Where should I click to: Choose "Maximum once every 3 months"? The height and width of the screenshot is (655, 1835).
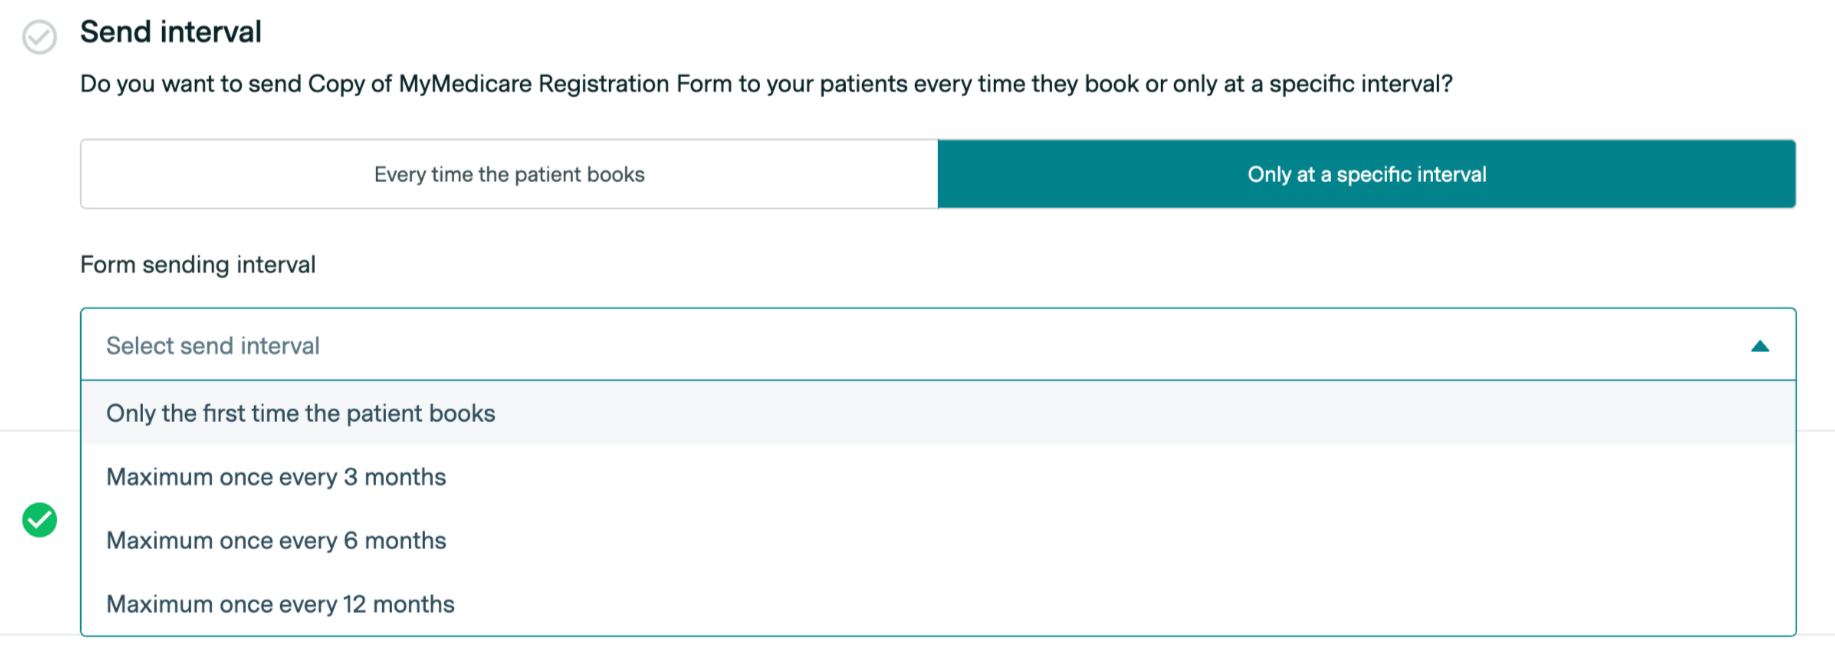[276, 477]
